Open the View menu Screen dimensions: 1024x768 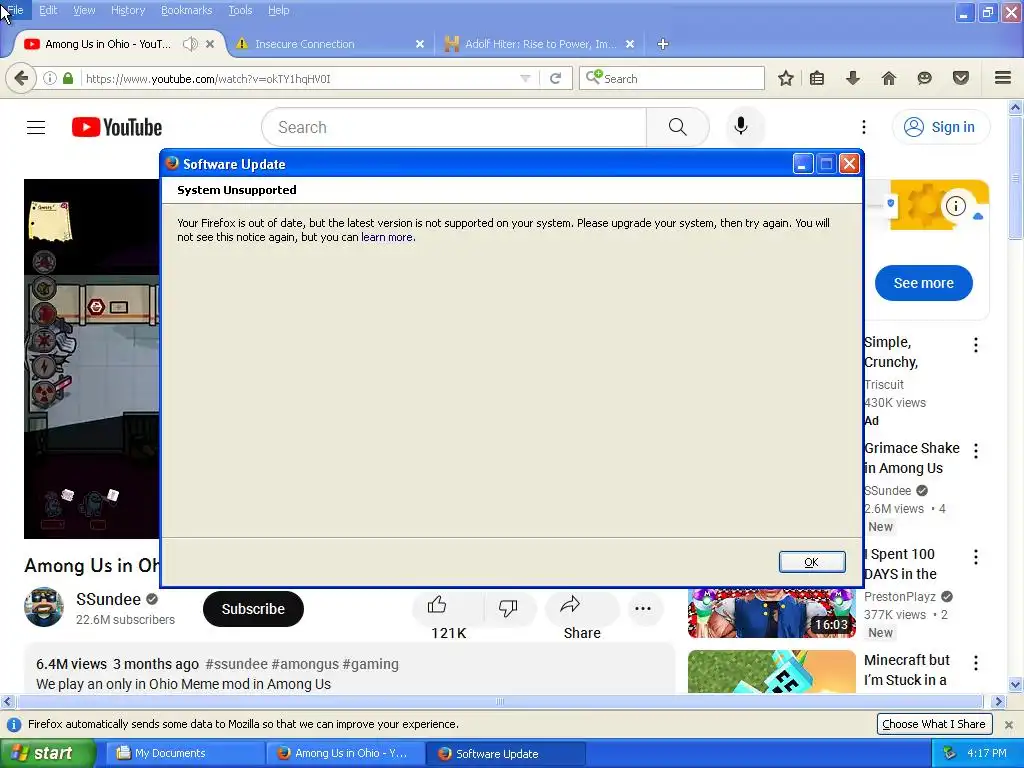(x=84, y=10)
